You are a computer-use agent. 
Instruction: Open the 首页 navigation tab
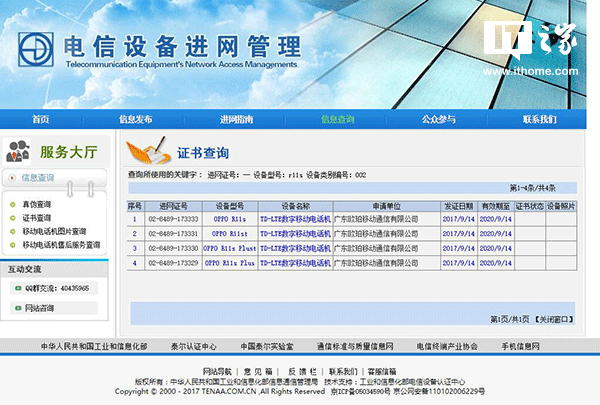click(40, 119)
